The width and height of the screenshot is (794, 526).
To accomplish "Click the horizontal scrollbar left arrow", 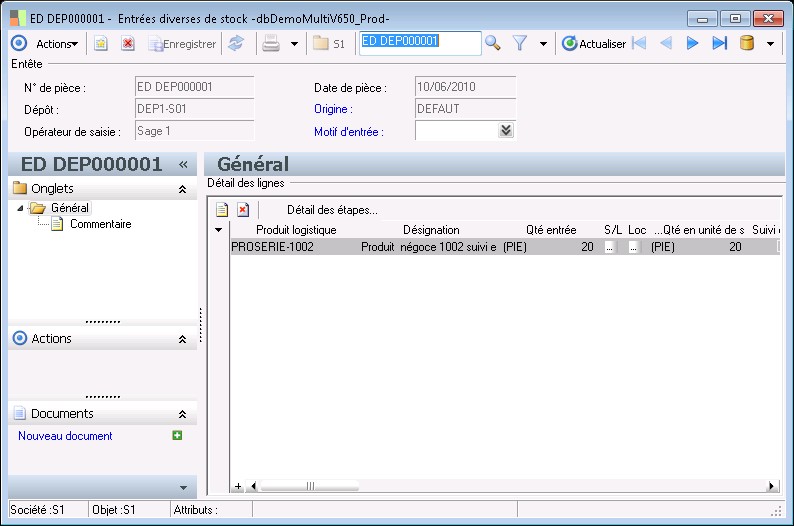I will pos(254,486).
